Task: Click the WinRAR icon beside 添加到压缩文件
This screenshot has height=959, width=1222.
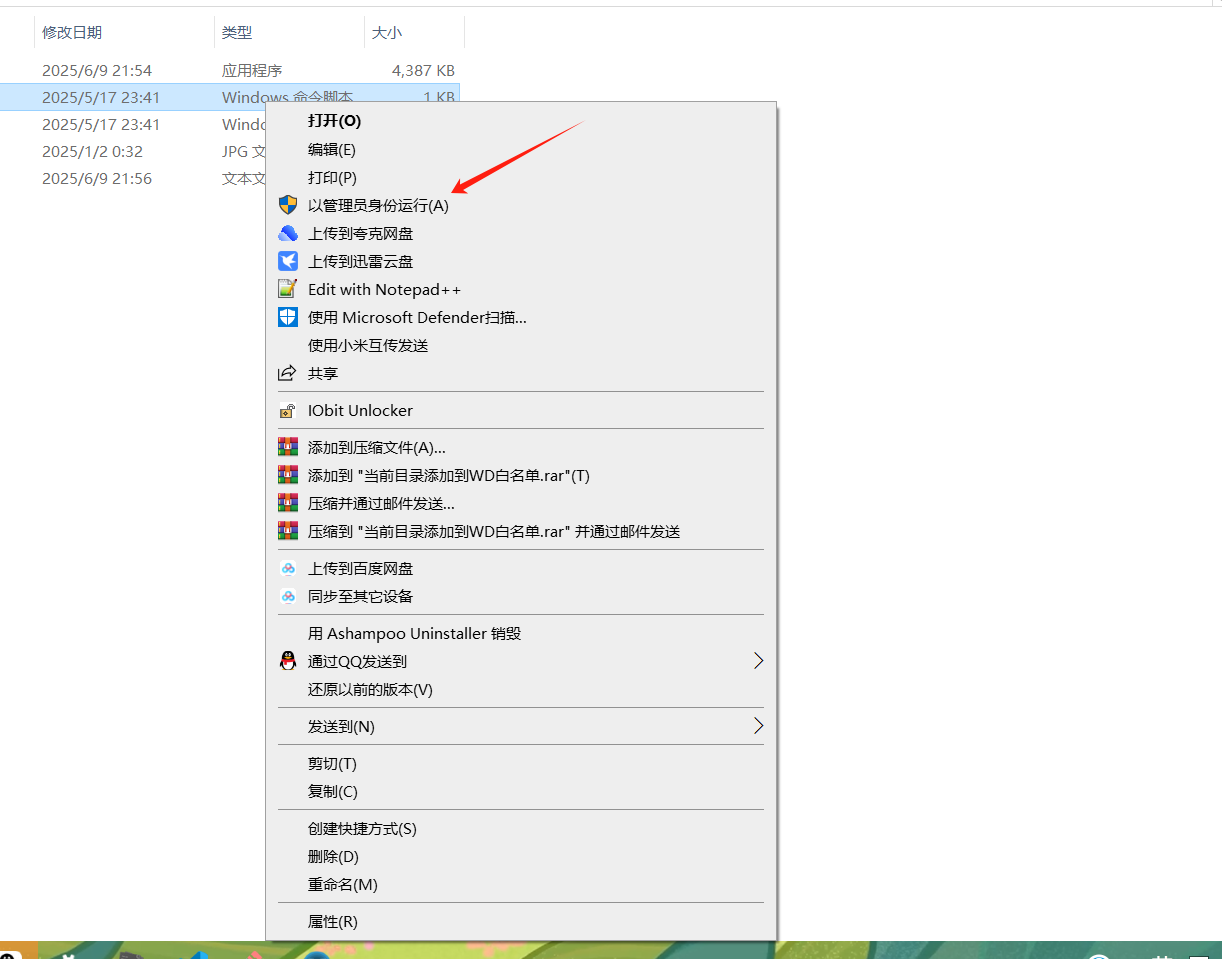Action: coord(288,447)
